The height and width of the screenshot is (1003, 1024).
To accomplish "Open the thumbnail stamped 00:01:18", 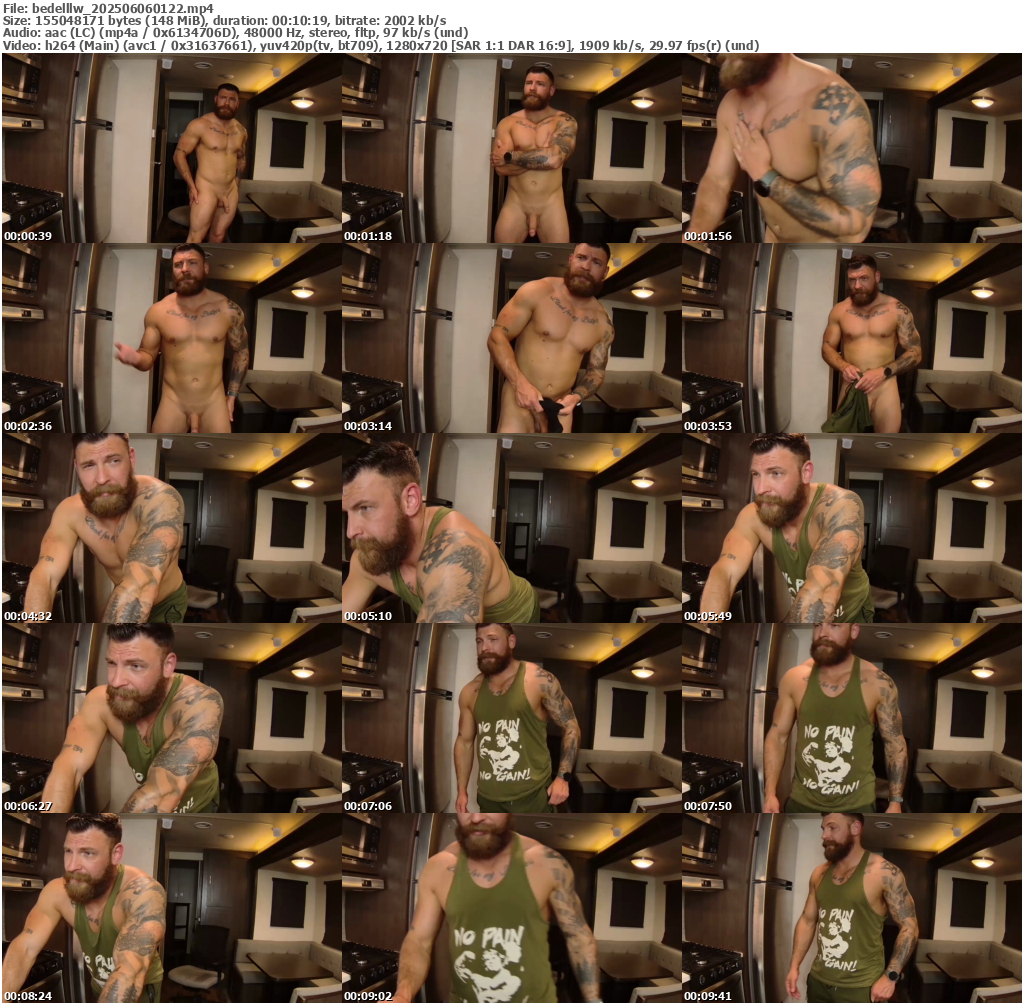I will pyautogui.click(x=511, y=148).
